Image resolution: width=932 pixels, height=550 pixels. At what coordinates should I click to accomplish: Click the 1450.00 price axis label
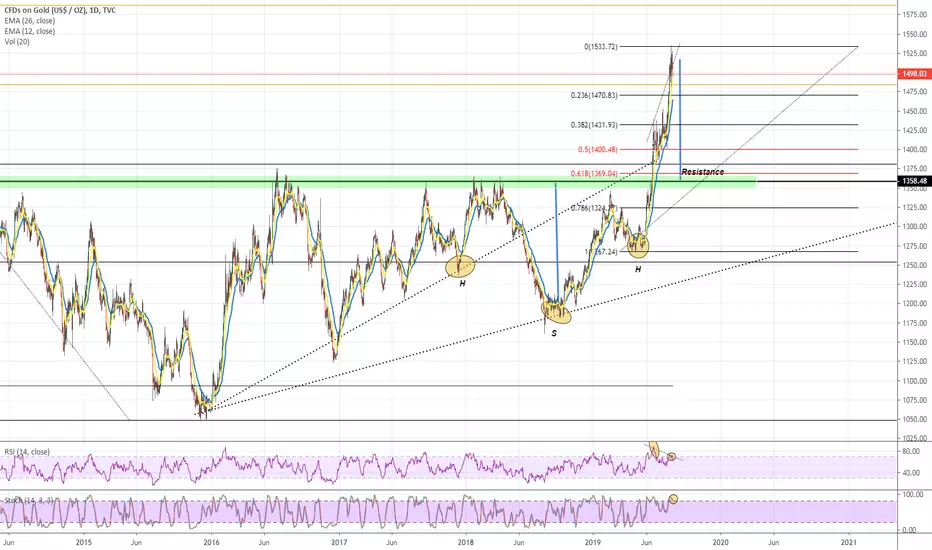[x=915, y=111]
